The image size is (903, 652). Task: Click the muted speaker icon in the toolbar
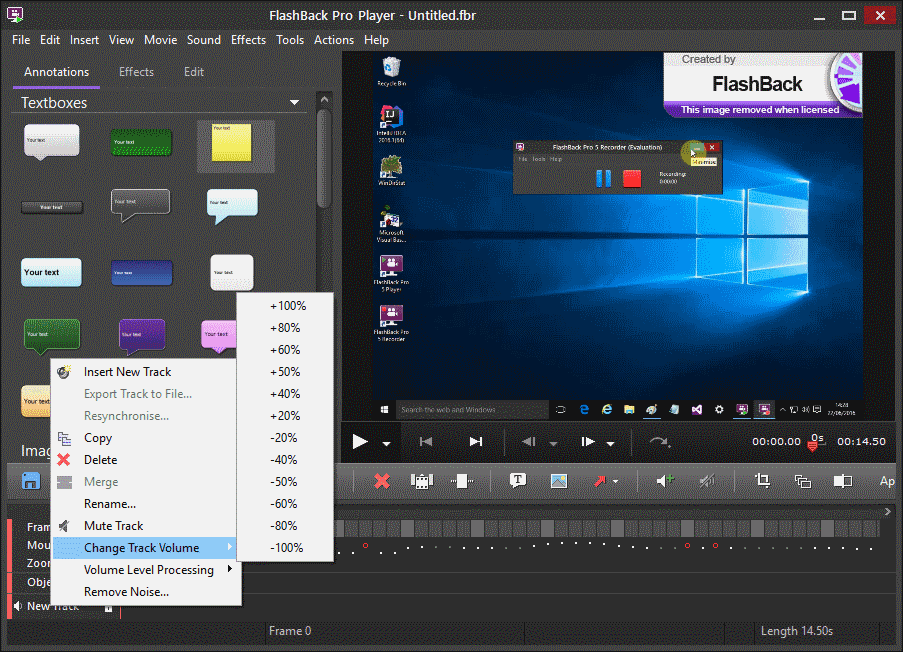[707, 480]
